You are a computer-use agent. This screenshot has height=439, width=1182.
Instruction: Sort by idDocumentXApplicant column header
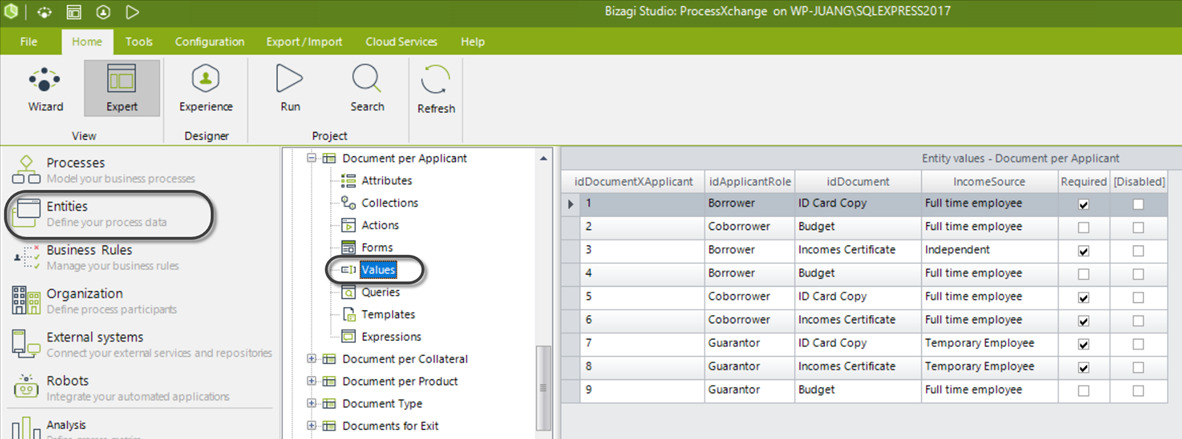(x=633, y=182)
